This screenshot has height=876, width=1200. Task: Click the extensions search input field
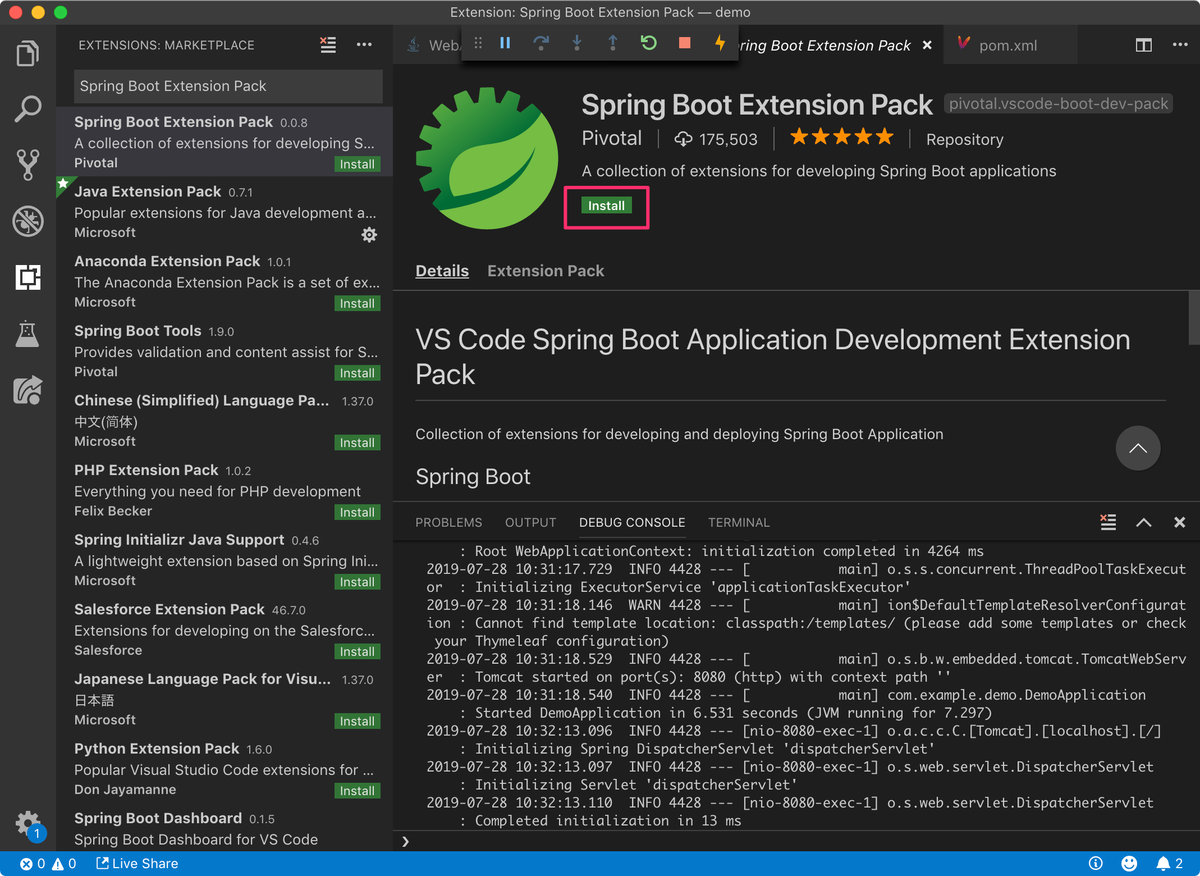pos(228,86)
